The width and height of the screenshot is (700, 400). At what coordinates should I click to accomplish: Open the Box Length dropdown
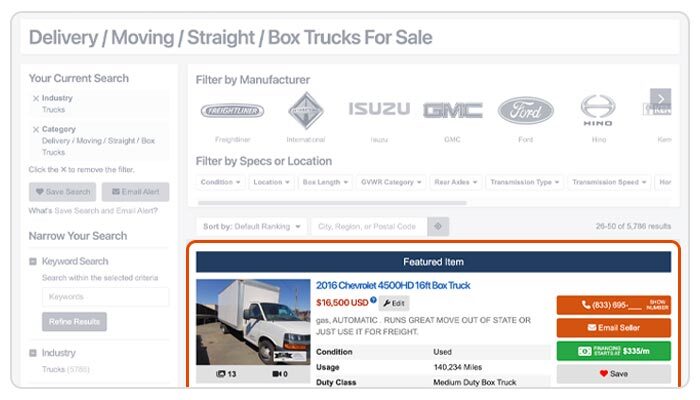[324, 183]
